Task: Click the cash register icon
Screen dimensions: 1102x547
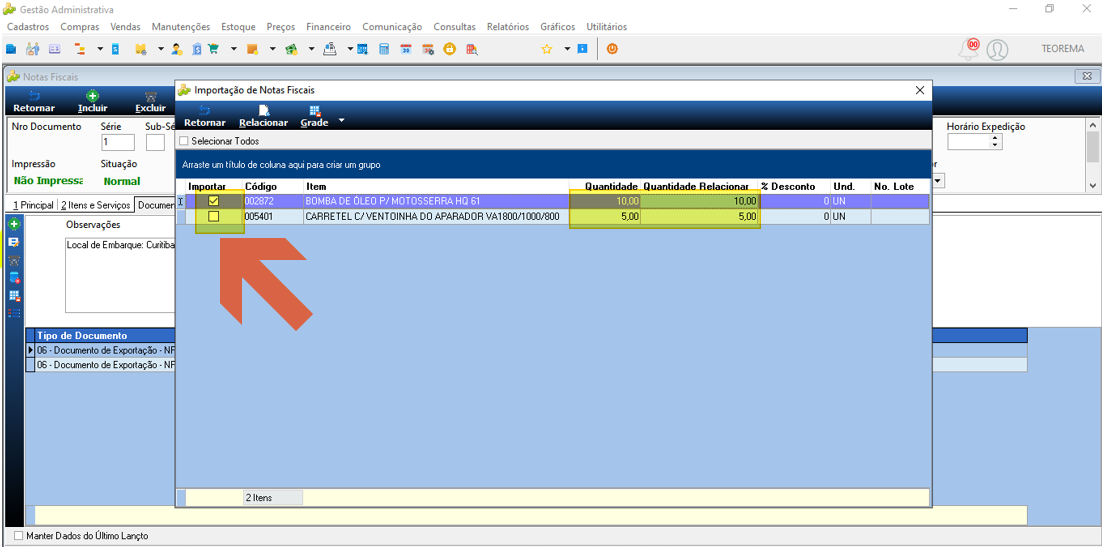Action: click(330, 49)
